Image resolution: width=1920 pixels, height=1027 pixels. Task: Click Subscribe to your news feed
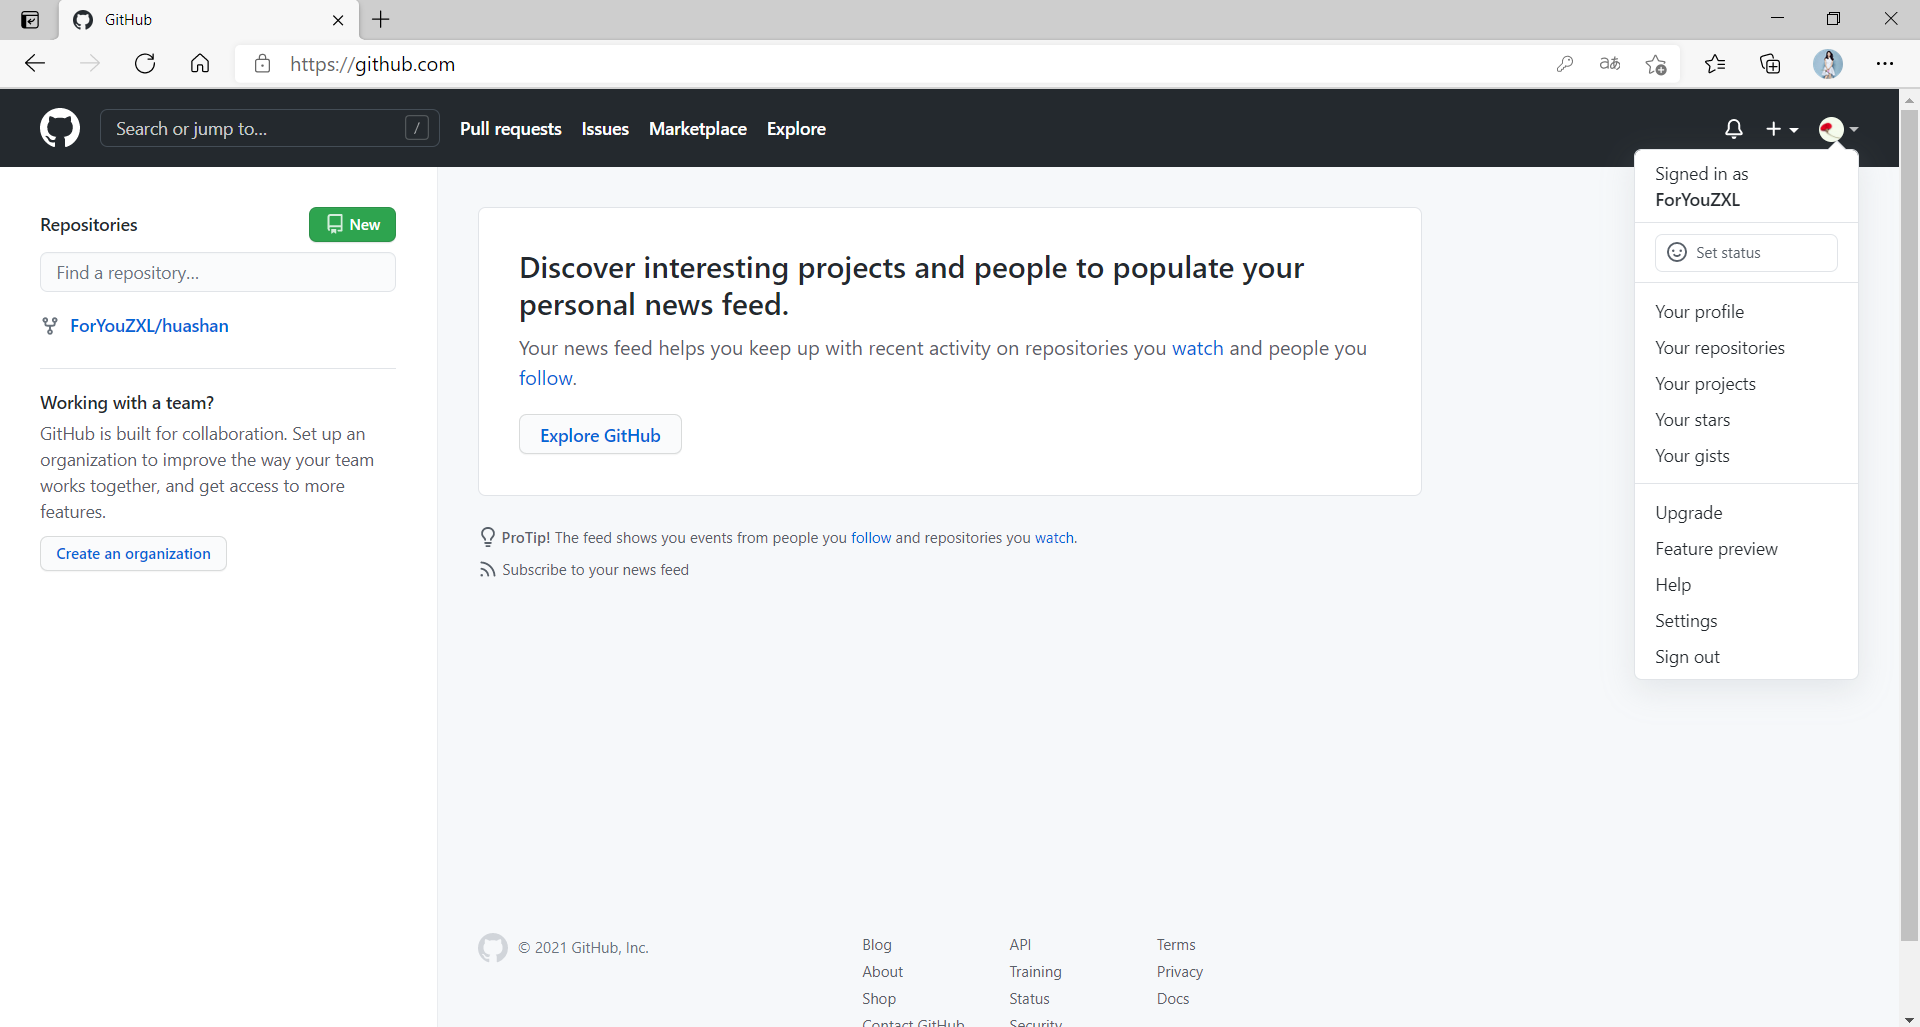point(595,570)
